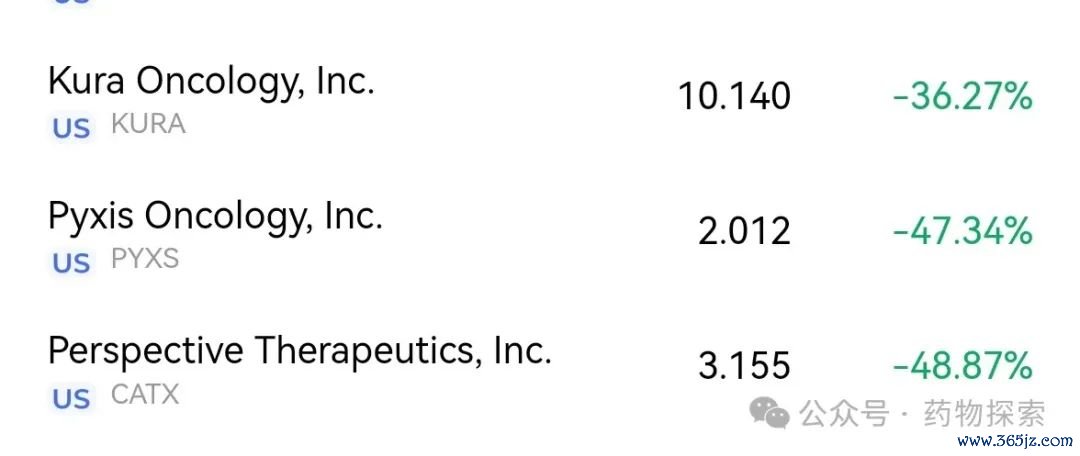Viewport: 1080px width, 456px height.
Task: Tap the -47.34% change value
Action: (x=963, y=231)
